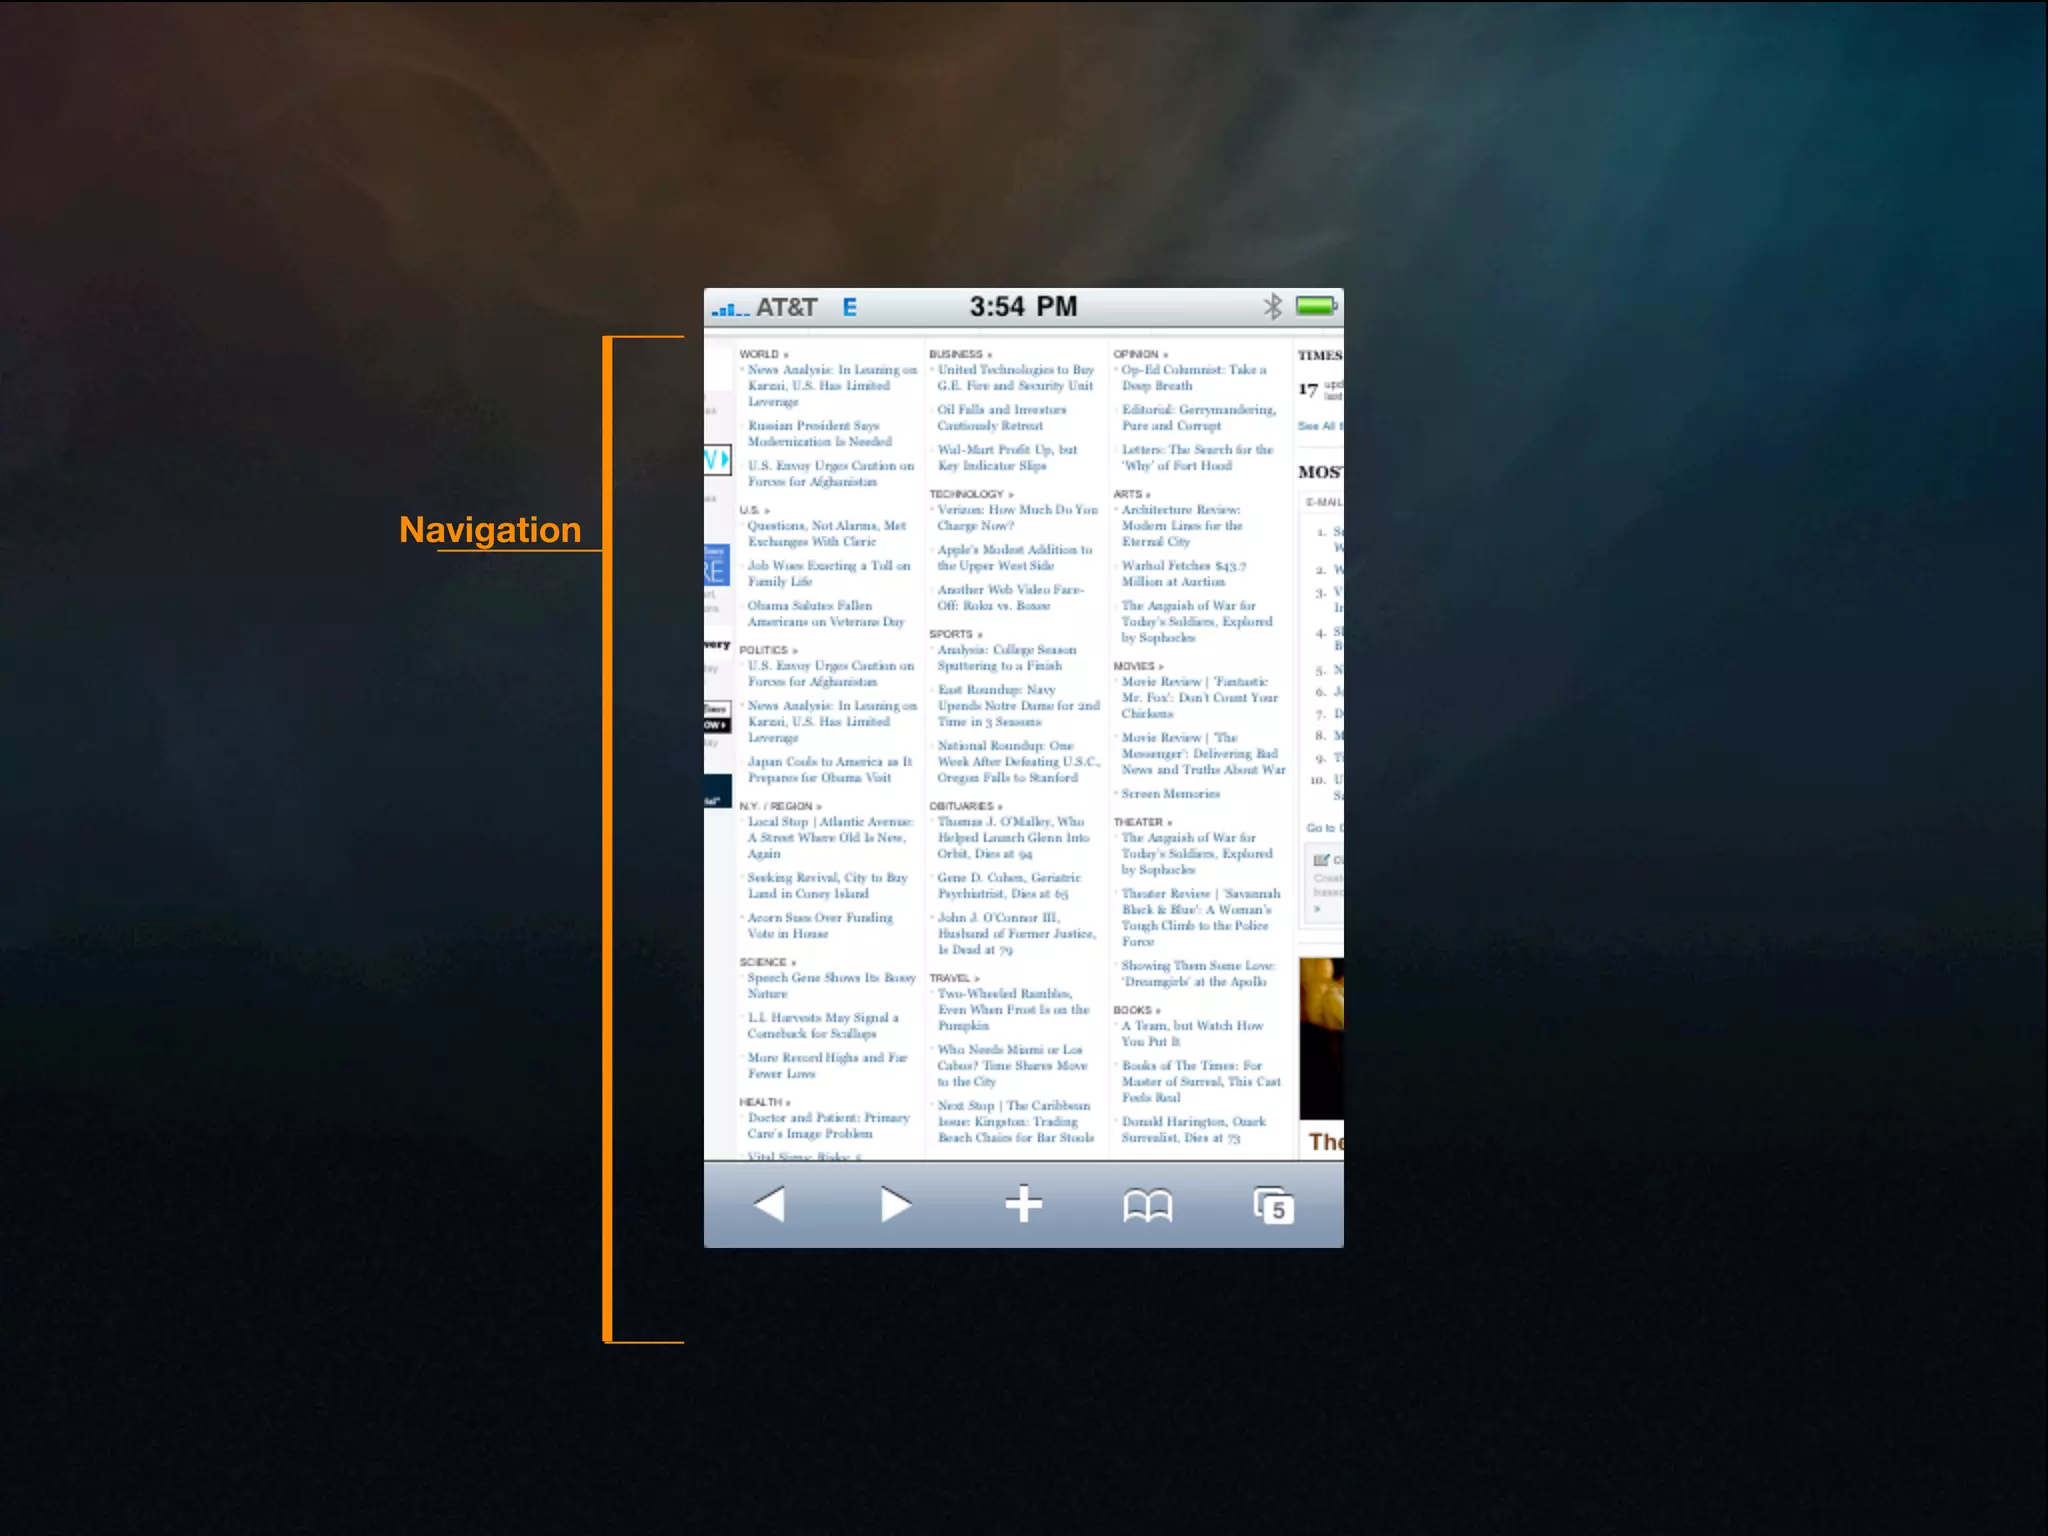
Task: Open the WORLD section heading
Action: pyautogui.click(x=760, y=354)
